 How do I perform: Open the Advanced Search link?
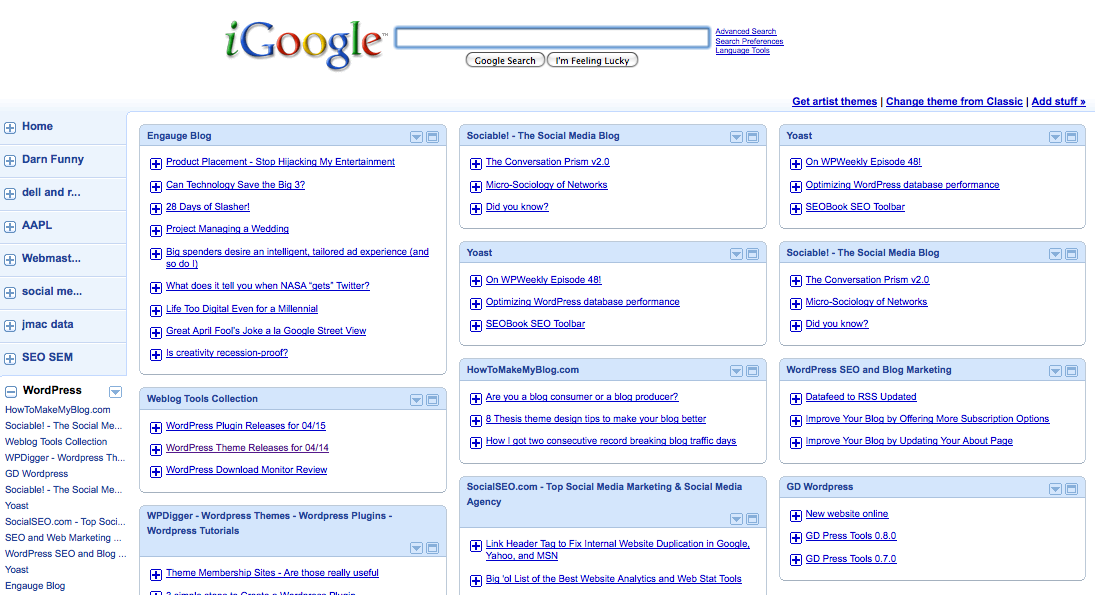click(x=746, y=31)
